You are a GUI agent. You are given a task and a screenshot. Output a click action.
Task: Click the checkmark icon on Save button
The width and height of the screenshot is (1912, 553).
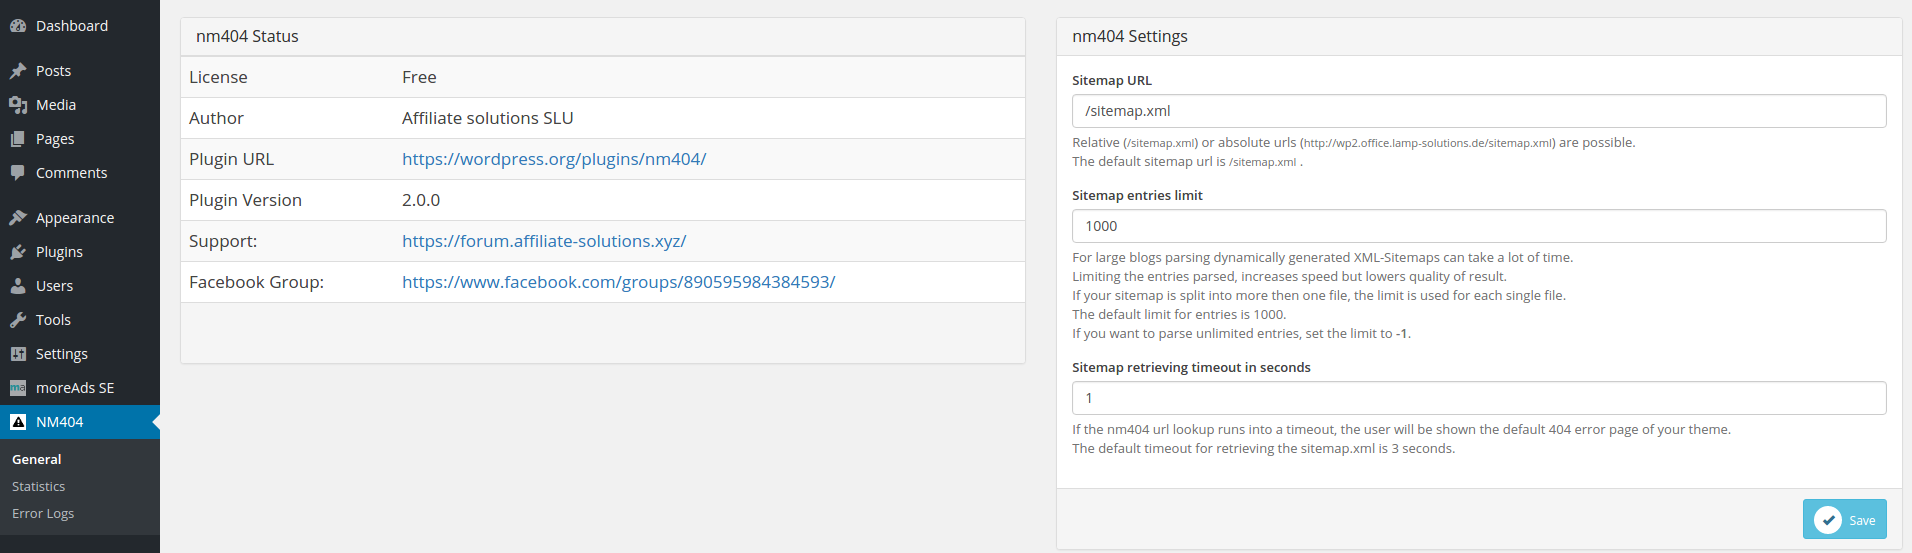click(x=1828, y=520)
